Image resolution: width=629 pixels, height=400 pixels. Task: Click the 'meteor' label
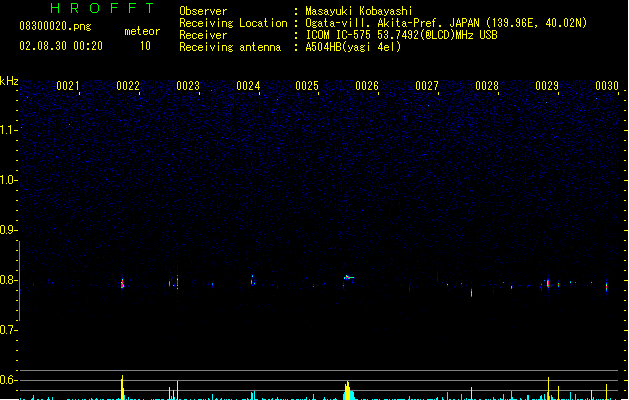click(x=142, y=31)
